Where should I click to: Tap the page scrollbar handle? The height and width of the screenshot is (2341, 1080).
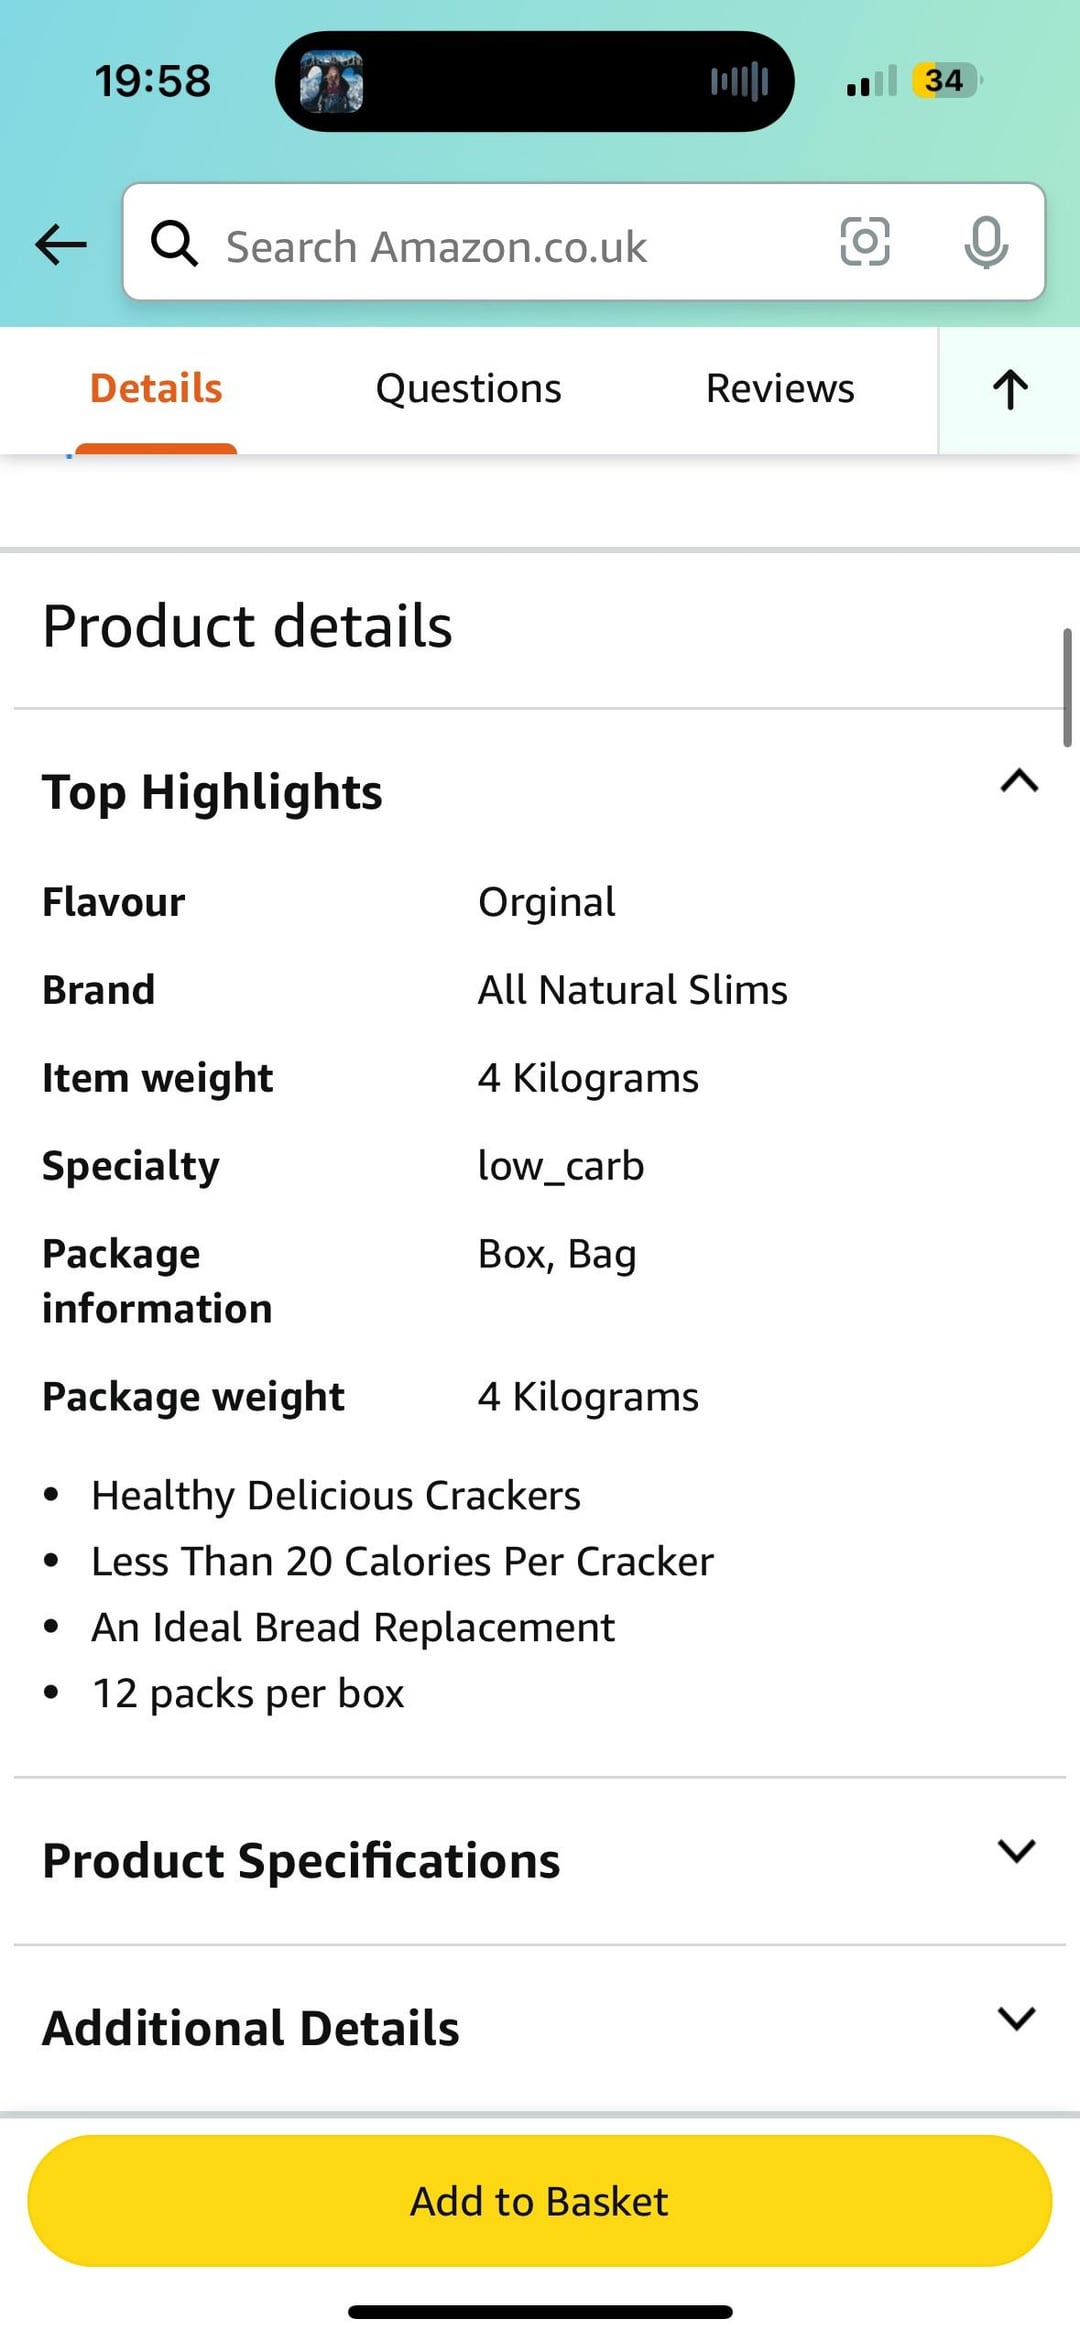[1067, 687]
